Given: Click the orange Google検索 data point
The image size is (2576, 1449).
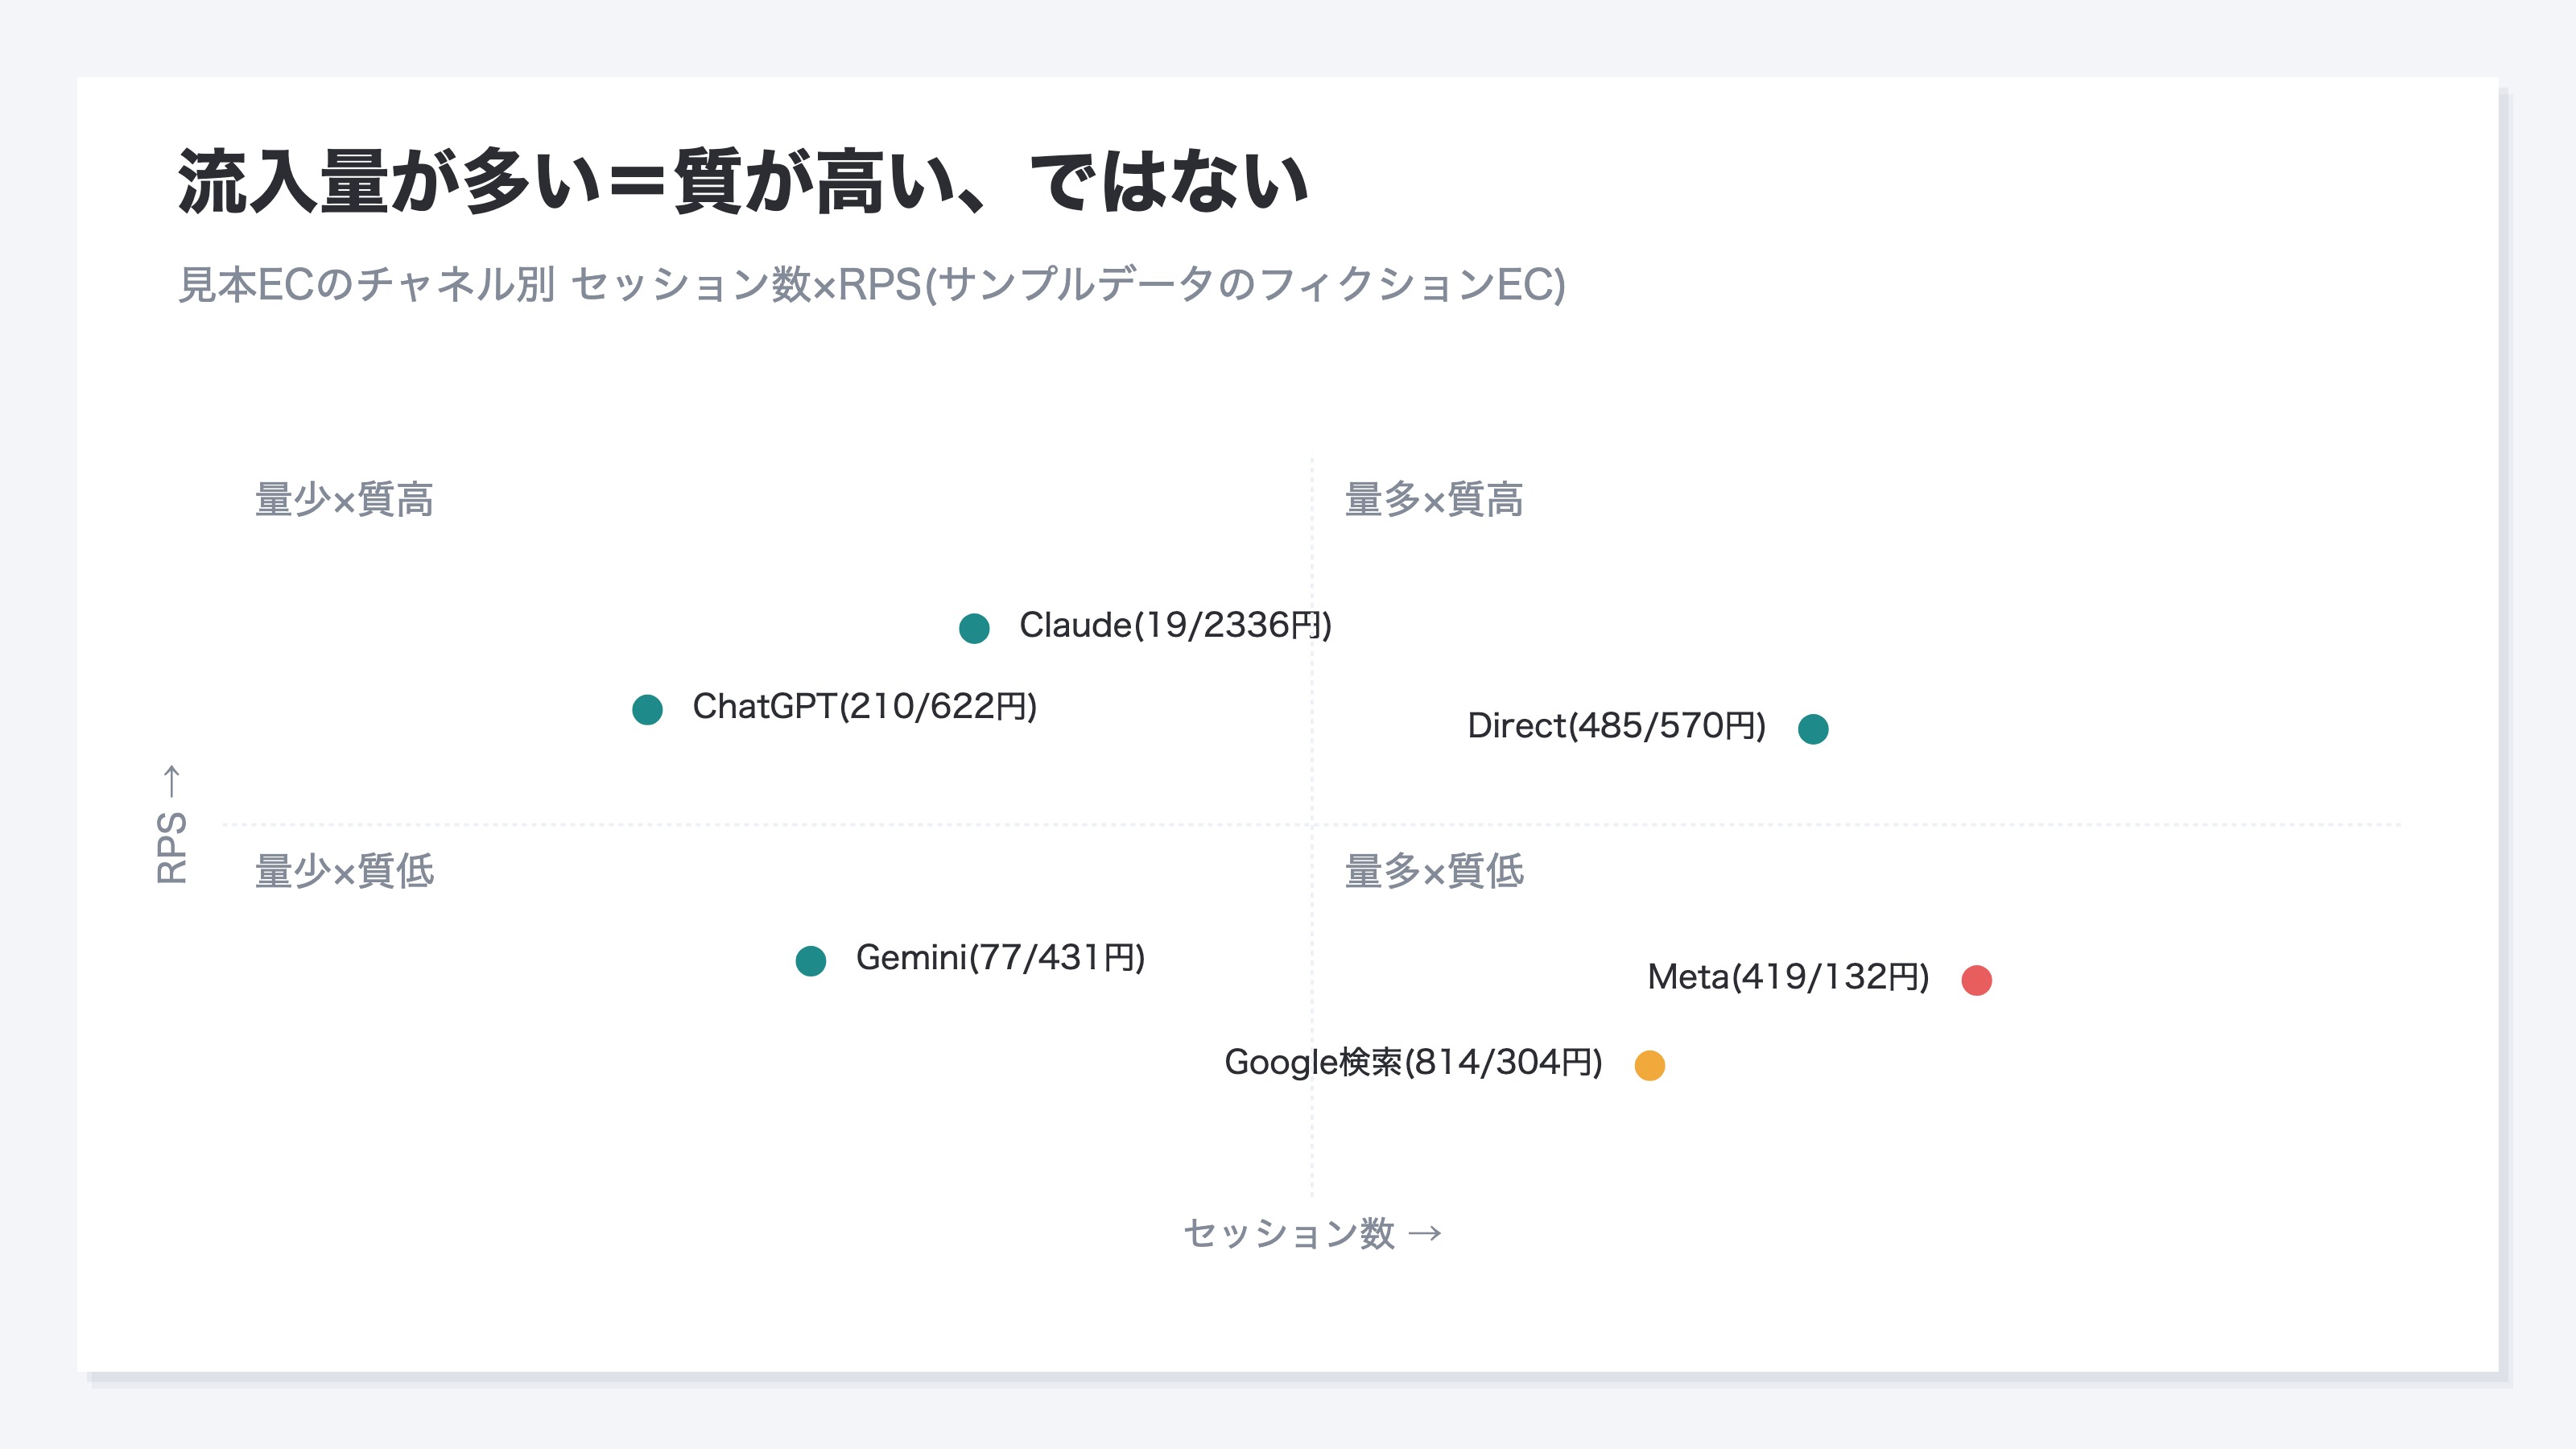Looking at the screenshot, I should click(1649, 1066).
